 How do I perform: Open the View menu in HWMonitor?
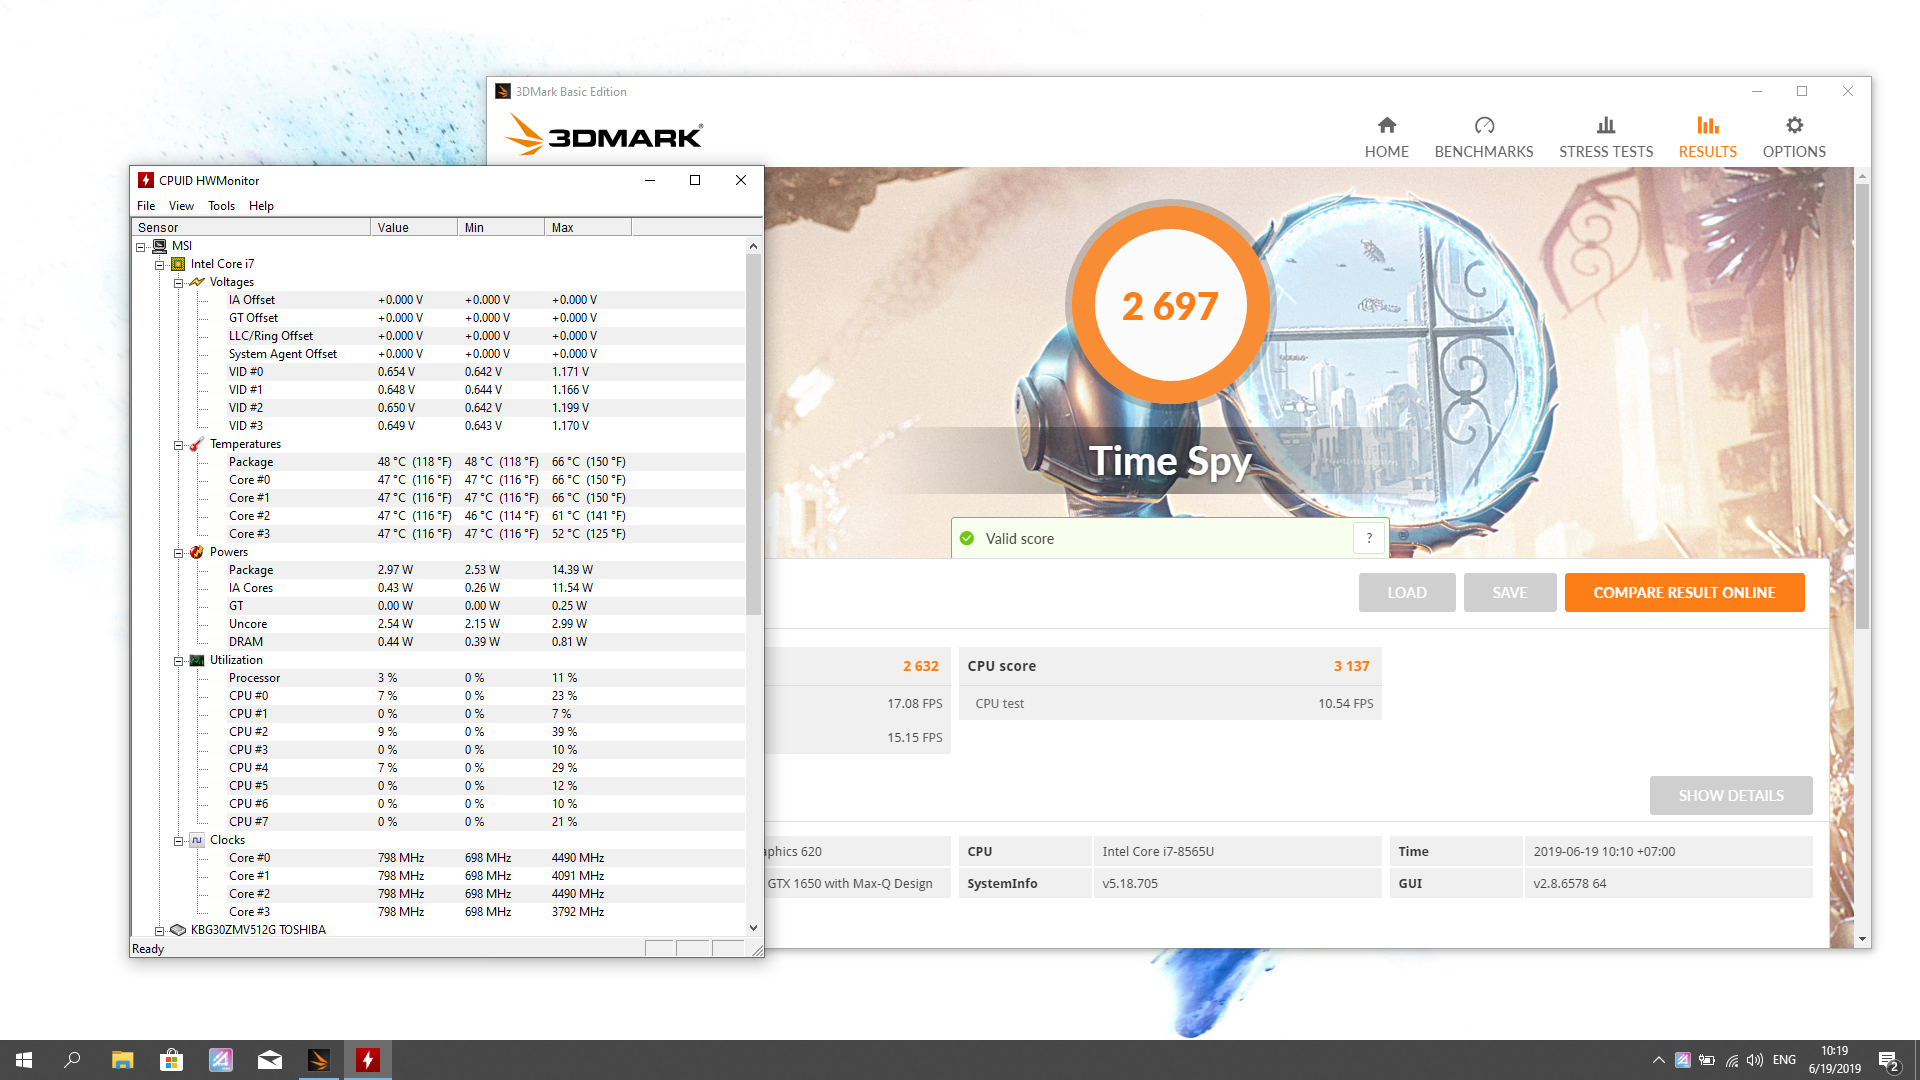tap(181, 206)
